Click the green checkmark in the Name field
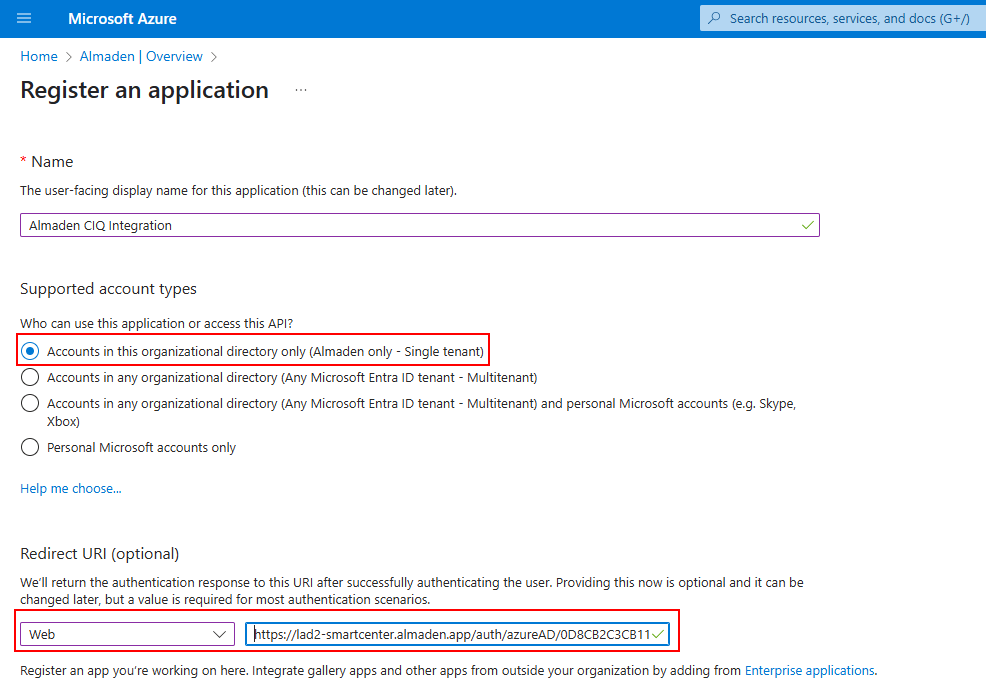This screenshot has height=699, width=986. click(806, 224)
